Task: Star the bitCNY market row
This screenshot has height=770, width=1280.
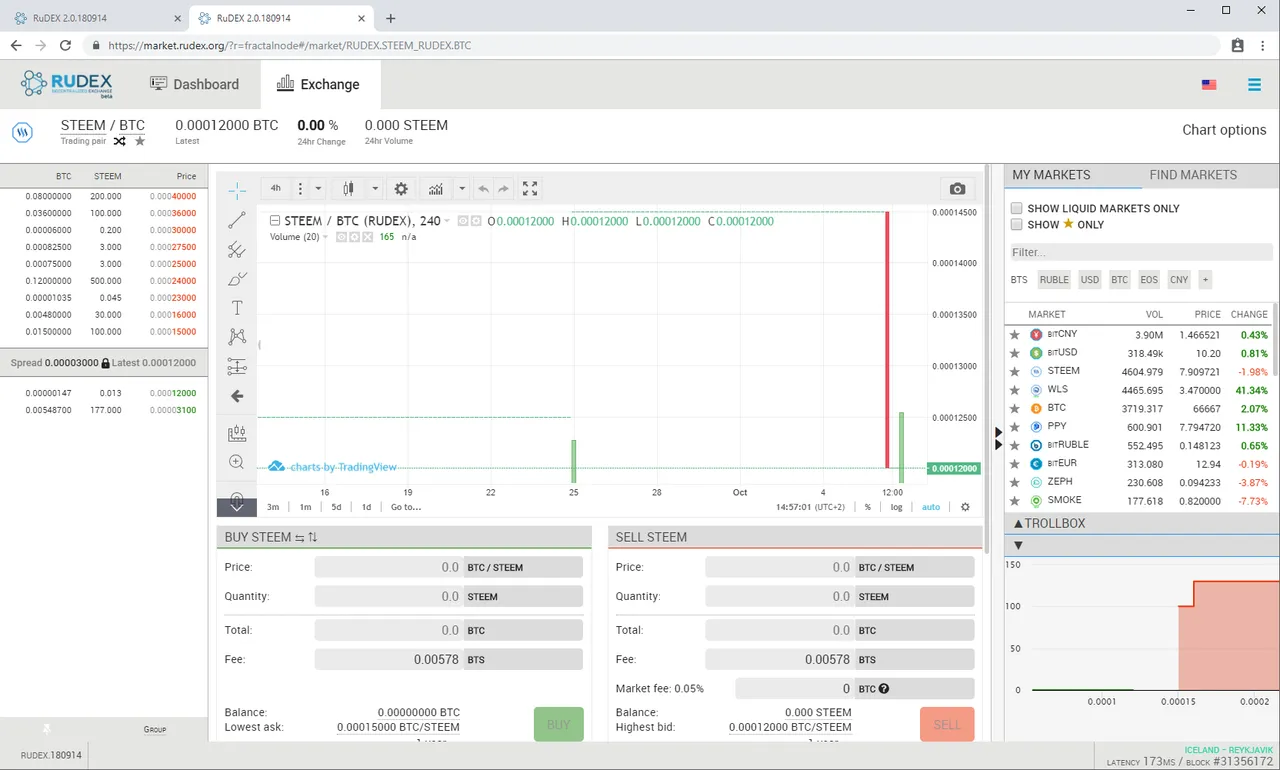Action: click(1014, 335)
